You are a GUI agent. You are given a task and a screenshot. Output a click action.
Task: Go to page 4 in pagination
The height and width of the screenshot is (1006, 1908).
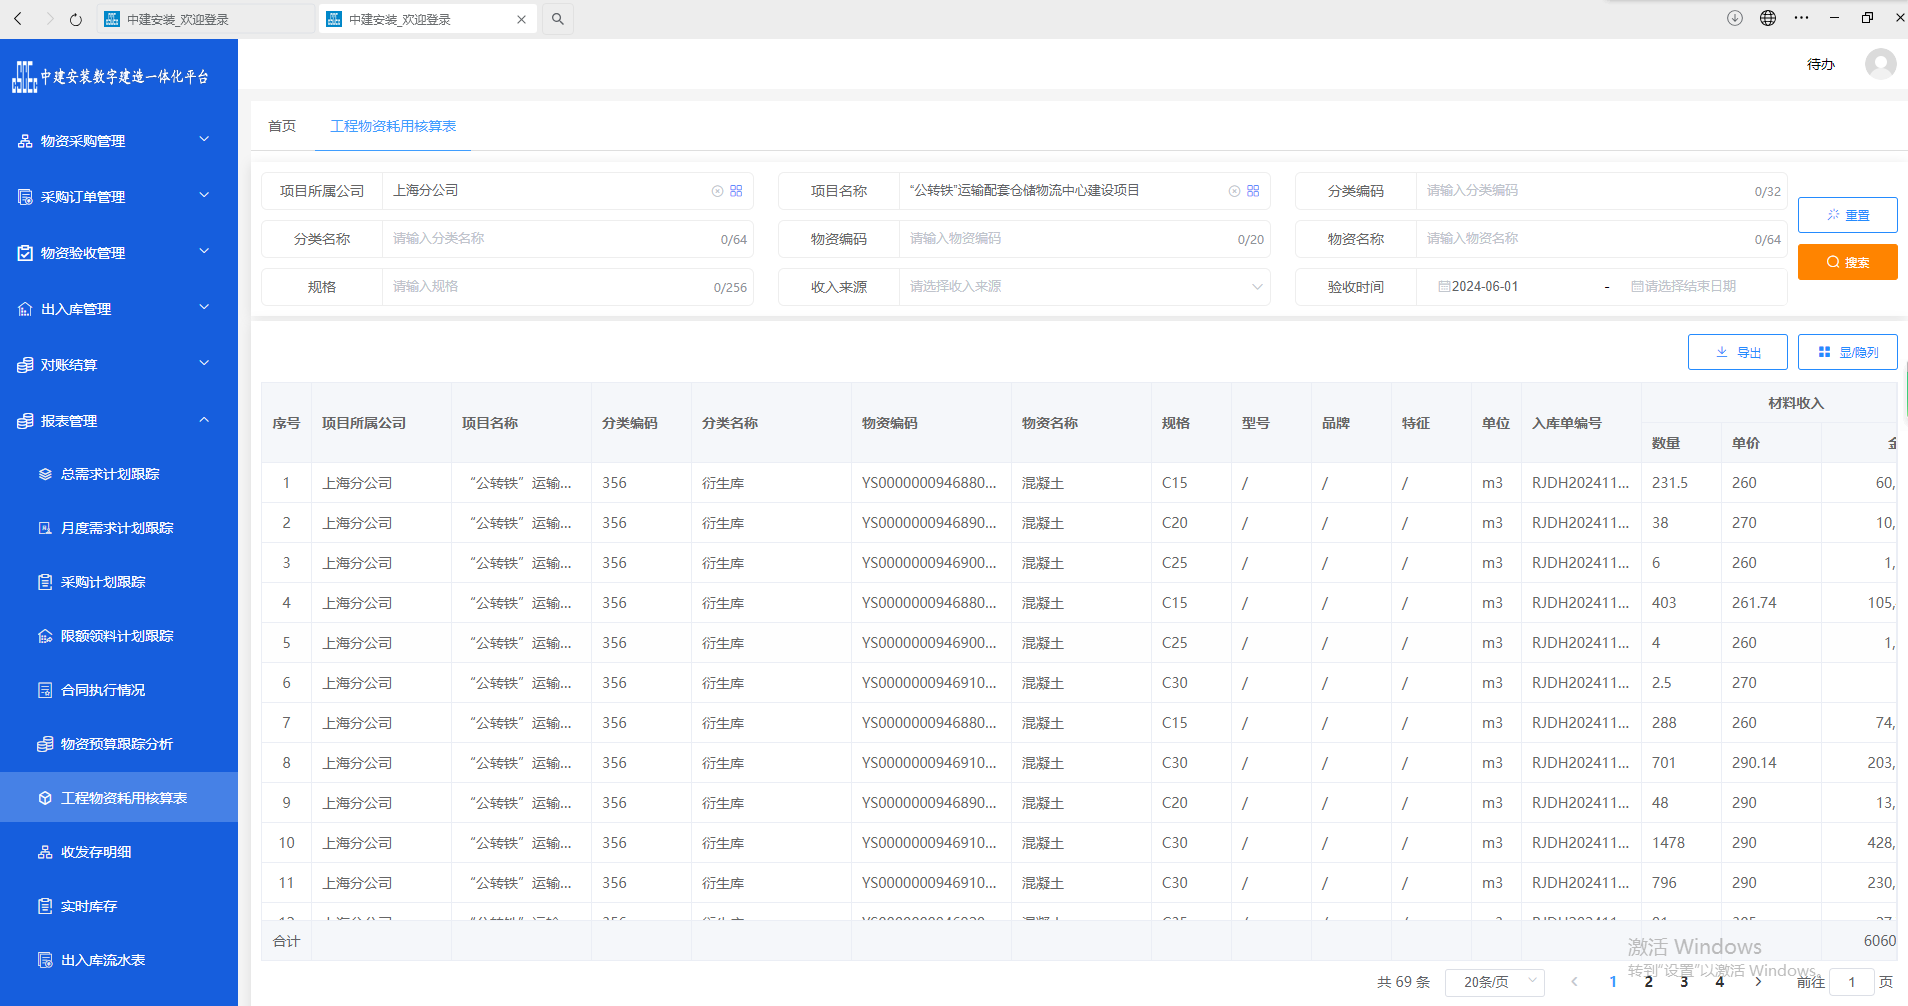(1720, 982)
